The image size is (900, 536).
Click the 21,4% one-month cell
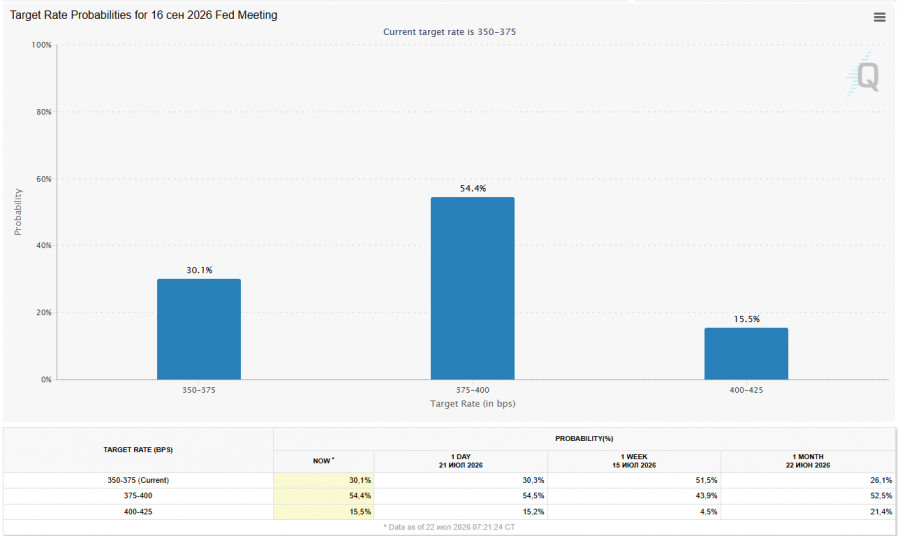(x=808, y=512)
